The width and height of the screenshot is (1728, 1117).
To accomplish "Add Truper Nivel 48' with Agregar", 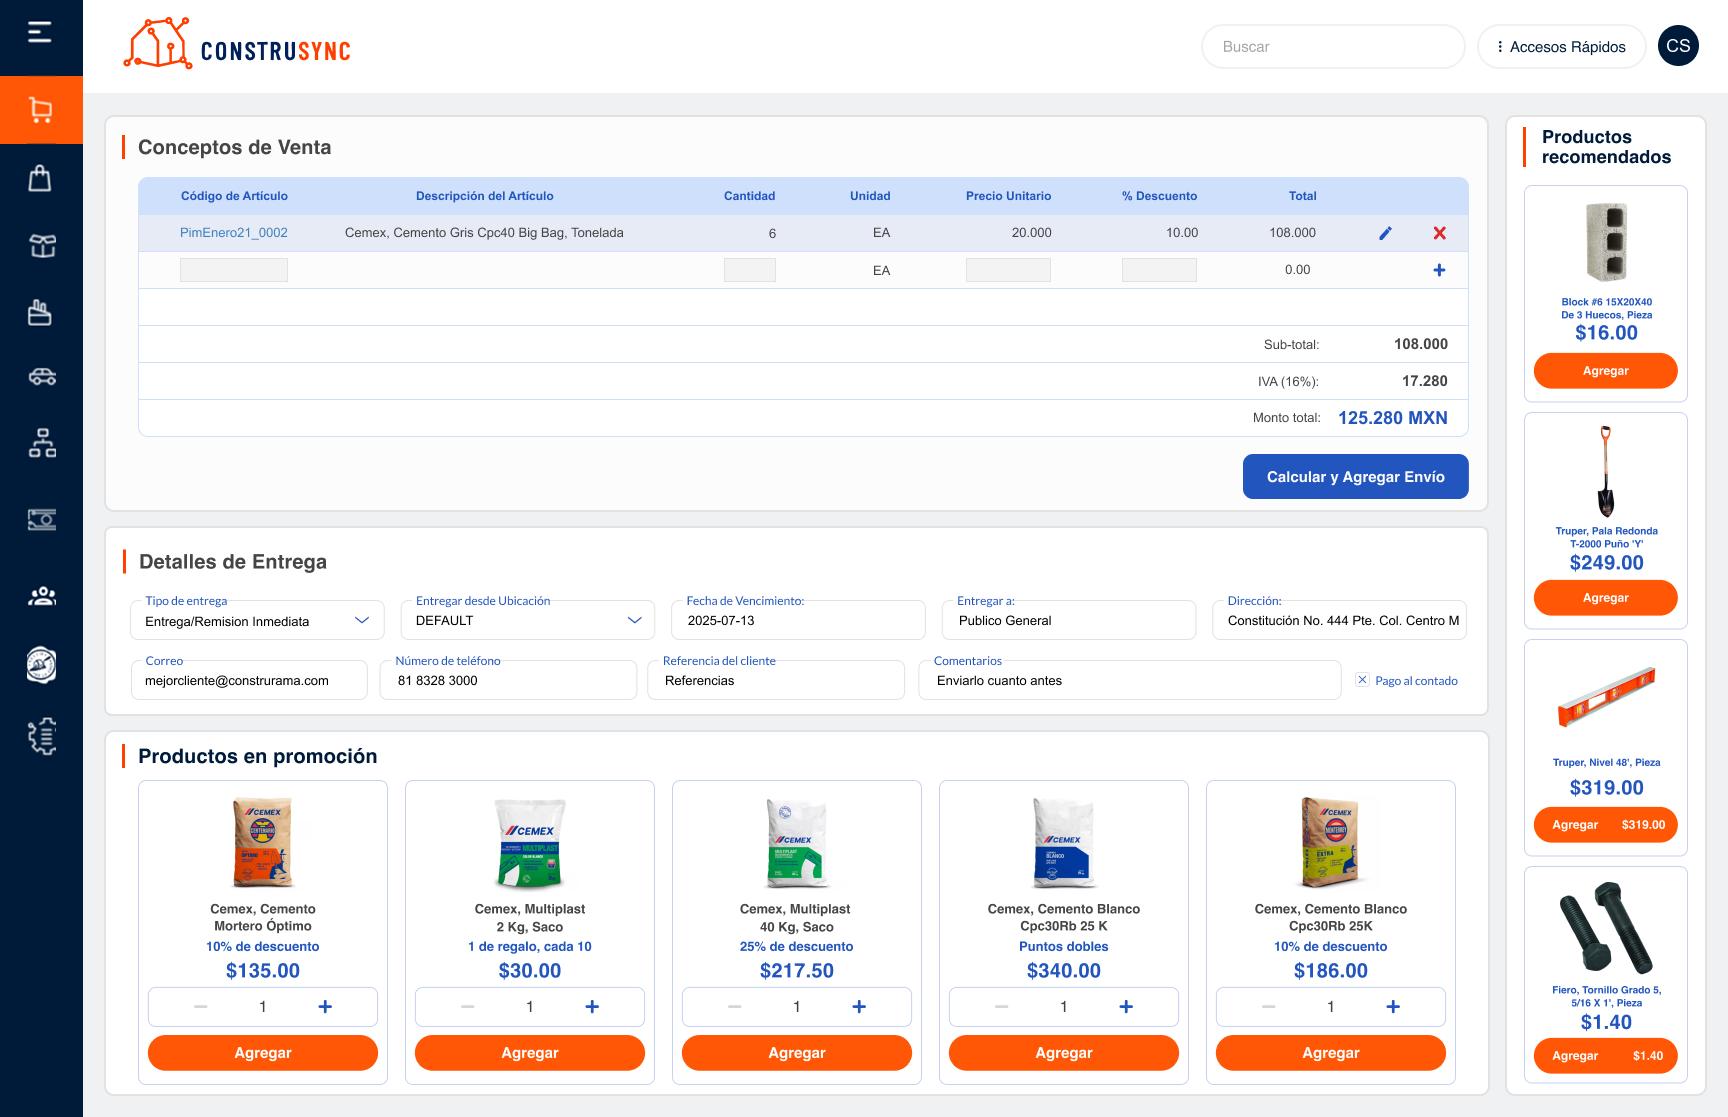I will (1606, 825).
